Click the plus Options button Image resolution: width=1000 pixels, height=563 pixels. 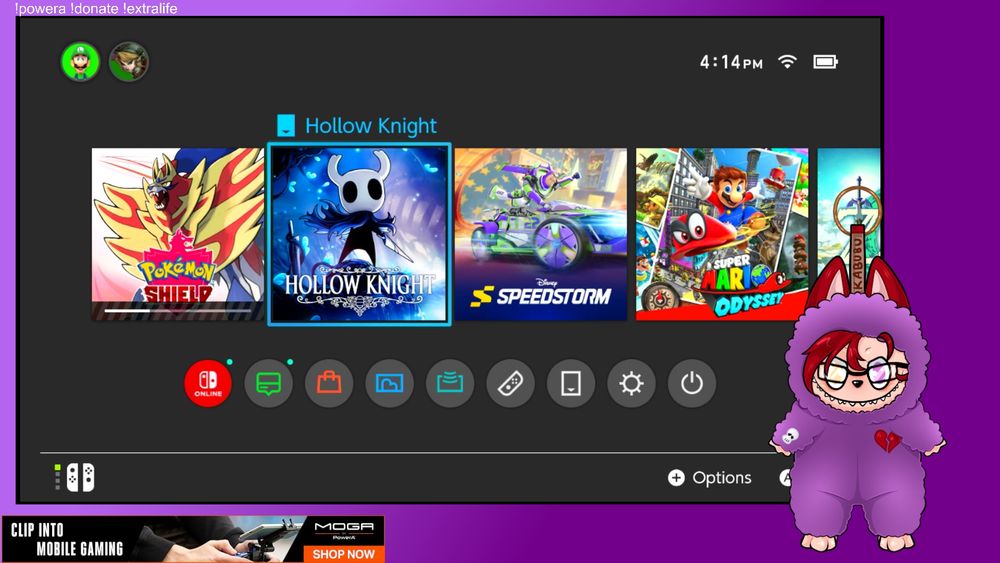(710, 478)
